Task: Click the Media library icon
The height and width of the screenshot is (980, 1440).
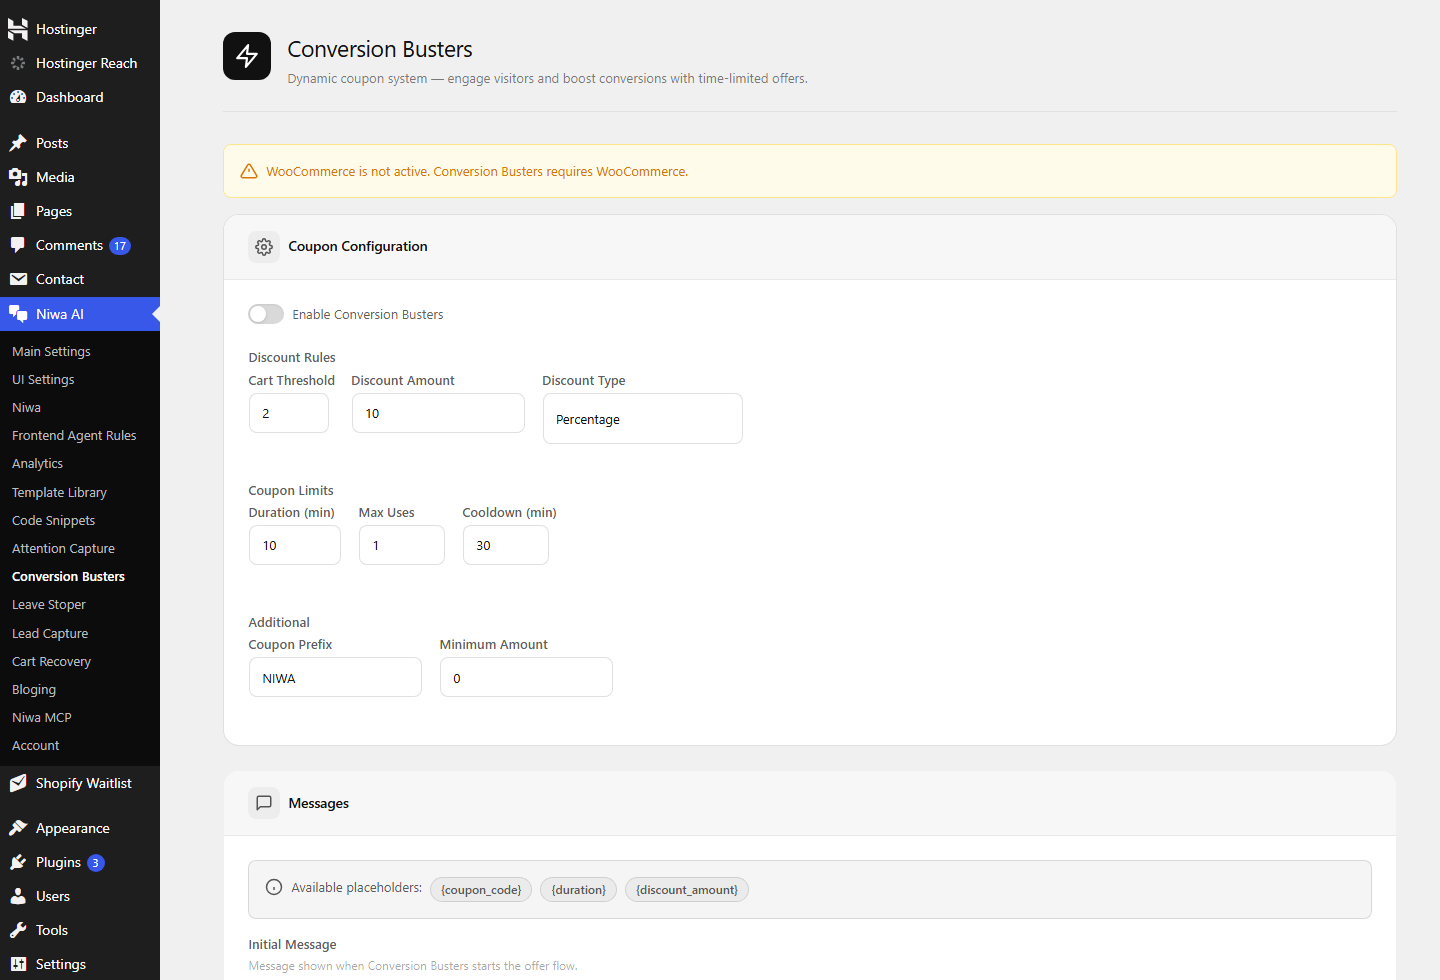Action: [18, 177]
